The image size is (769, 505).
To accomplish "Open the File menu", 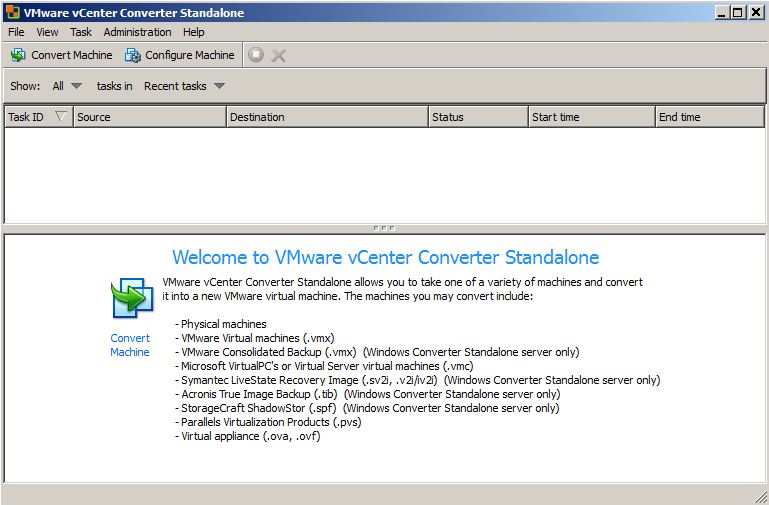I will click(x=16, y=32).
